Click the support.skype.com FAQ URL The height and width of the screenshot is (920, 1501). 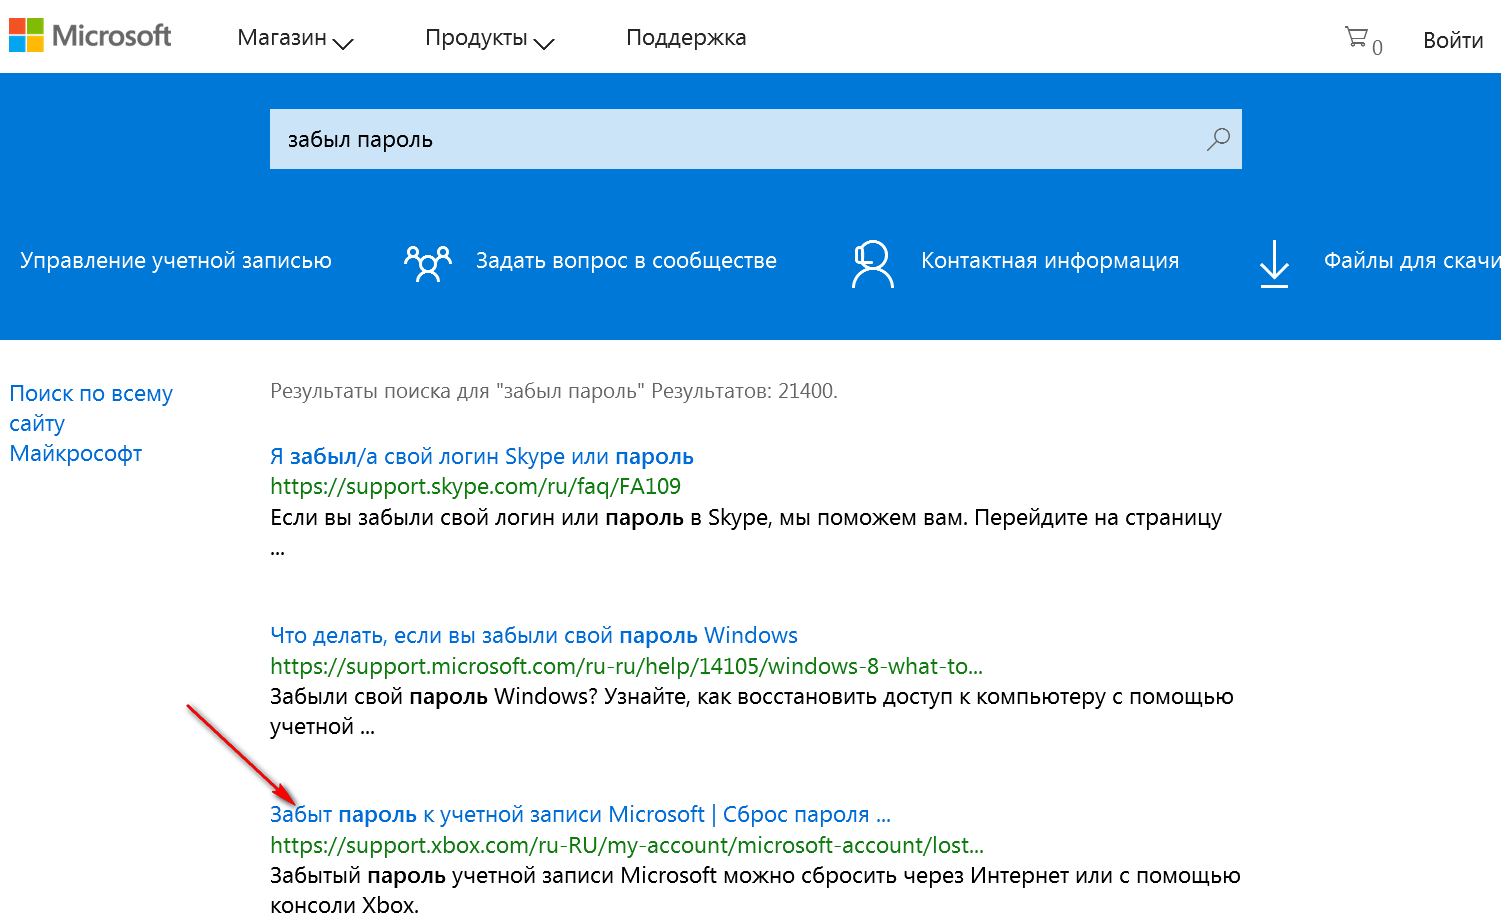tap(475, 487)
